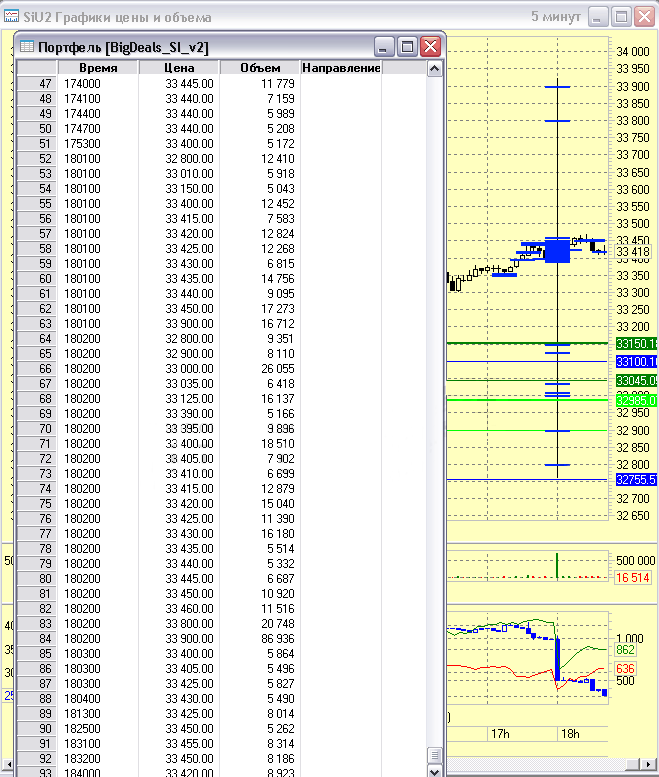
Task: Click the chart window left scroll arrow
Action: click(x=8, y=764)
